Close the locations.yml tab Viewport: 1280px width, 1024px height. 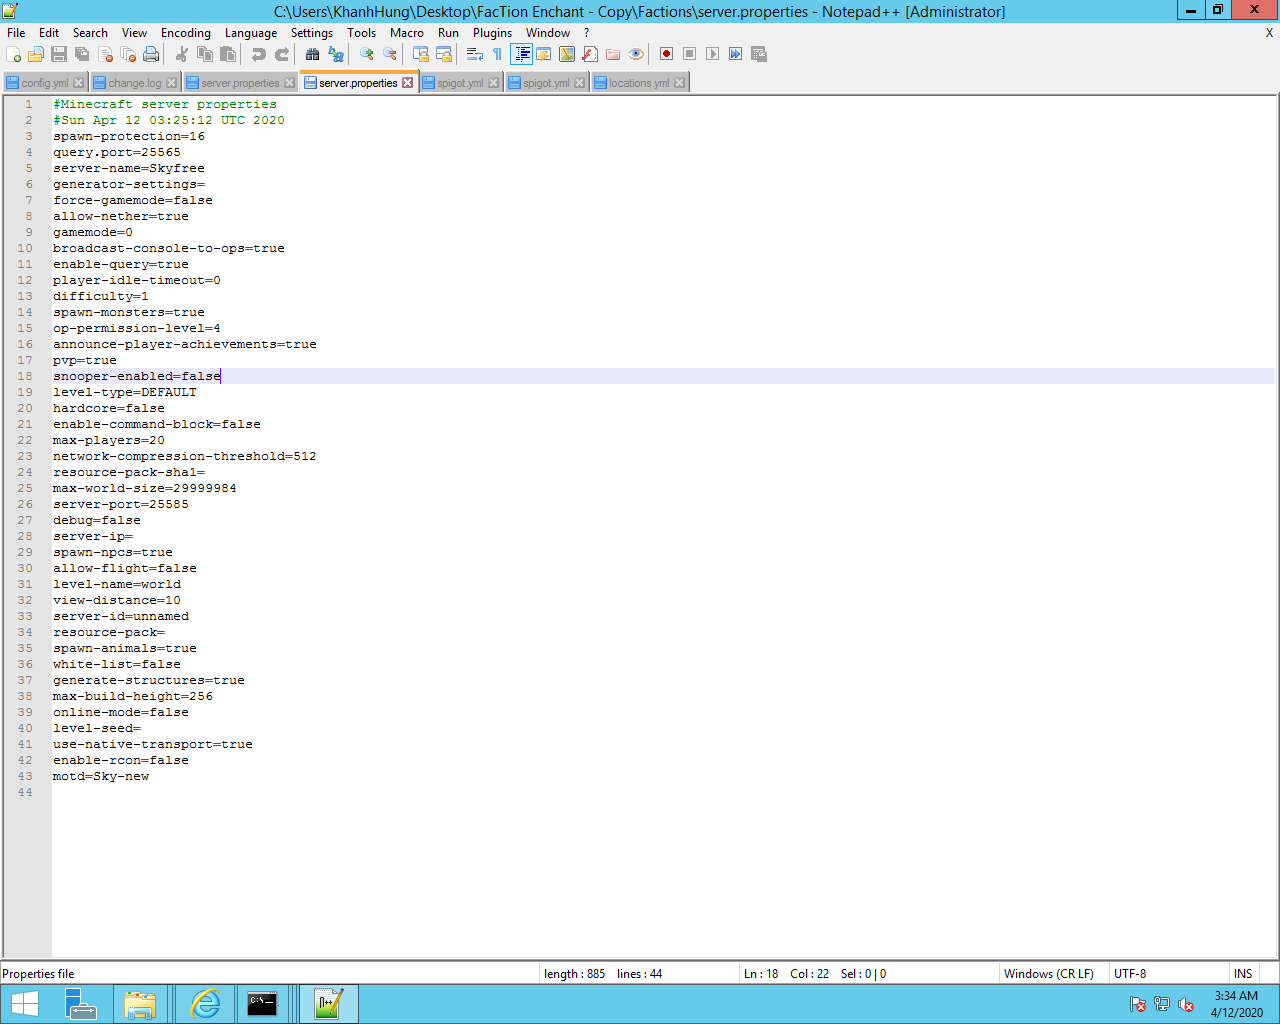point(680,83)
